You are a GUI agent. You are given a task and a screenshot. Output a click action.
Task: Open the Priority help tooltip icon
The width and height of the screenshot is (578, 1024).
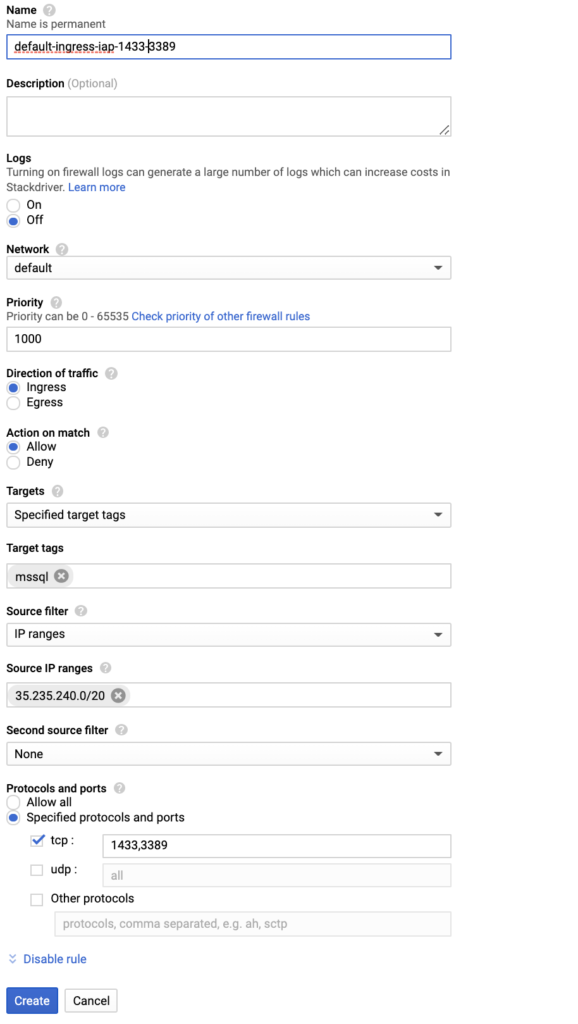pyautogui.click(x=56, y=302)
